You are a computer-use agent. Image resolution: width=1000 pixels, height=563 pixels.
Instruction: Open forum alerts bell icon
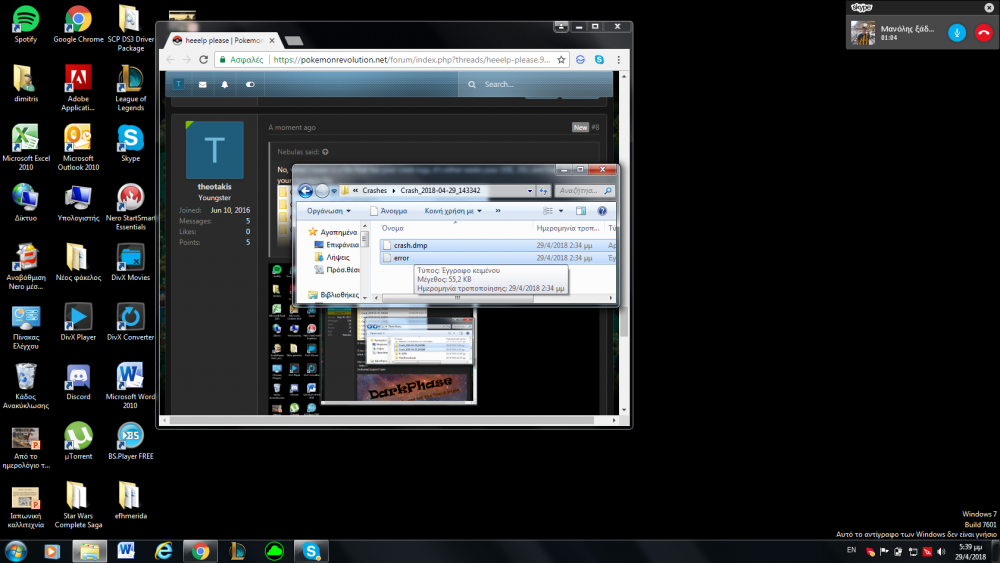[225, 85]
